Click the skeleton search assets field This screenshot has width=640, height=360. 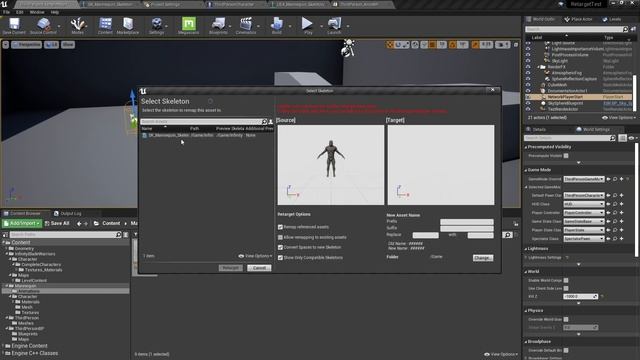[201, 122]
